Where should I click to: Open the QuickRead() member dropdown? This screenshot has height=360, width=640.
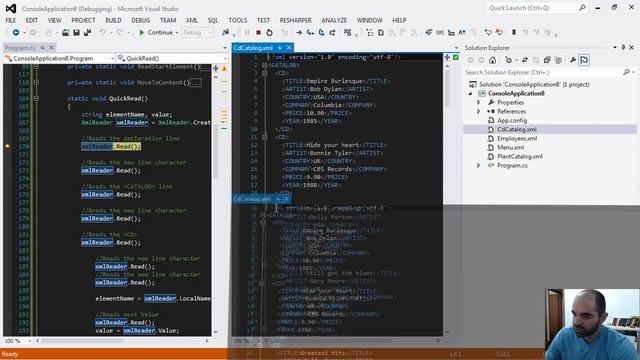pos(172,58)
